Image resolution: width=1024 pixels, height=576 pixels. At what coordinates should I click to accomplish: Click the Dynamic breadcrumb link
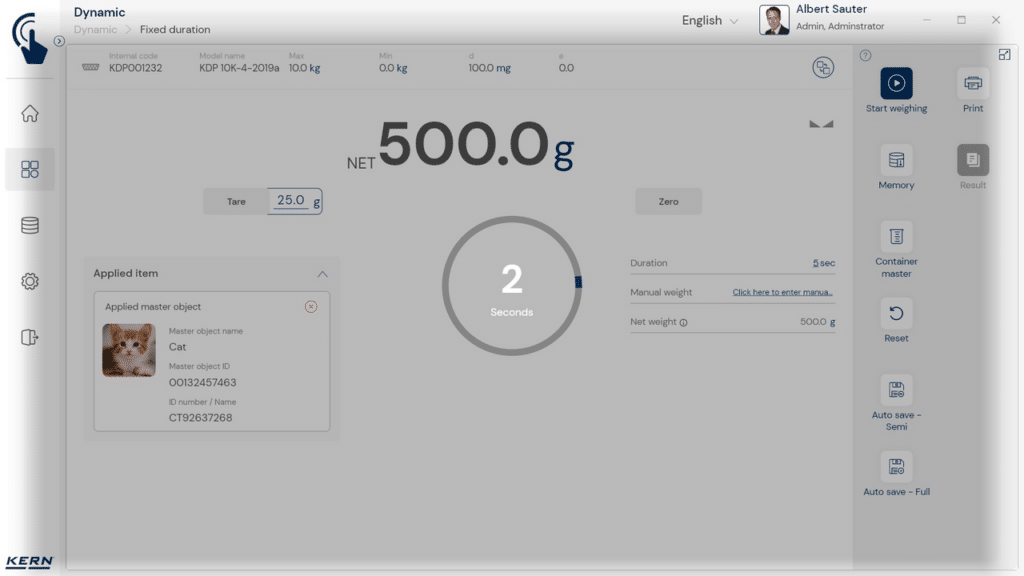point(95,30)
